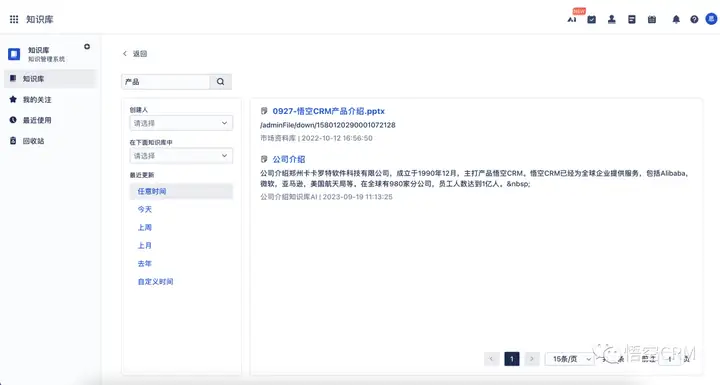Open the 创建人 dropdown

[181, 123]
